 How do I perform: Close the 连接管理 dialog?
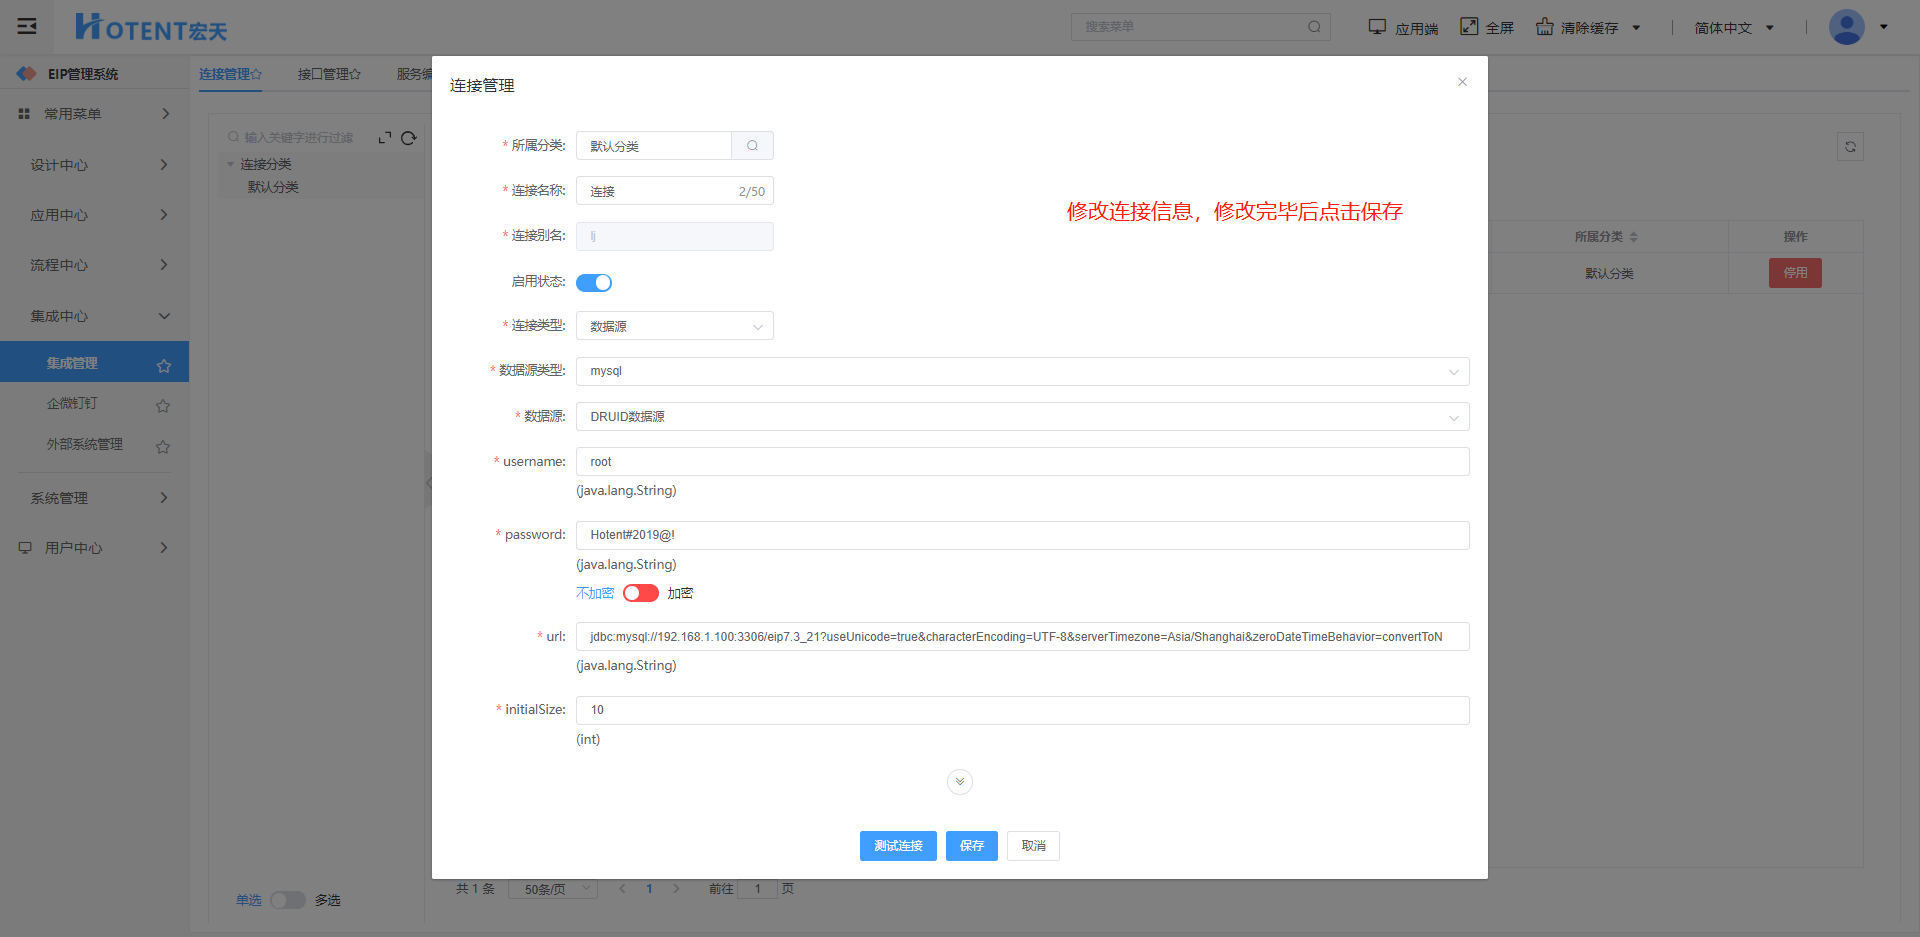click(x=1462, y=82)
